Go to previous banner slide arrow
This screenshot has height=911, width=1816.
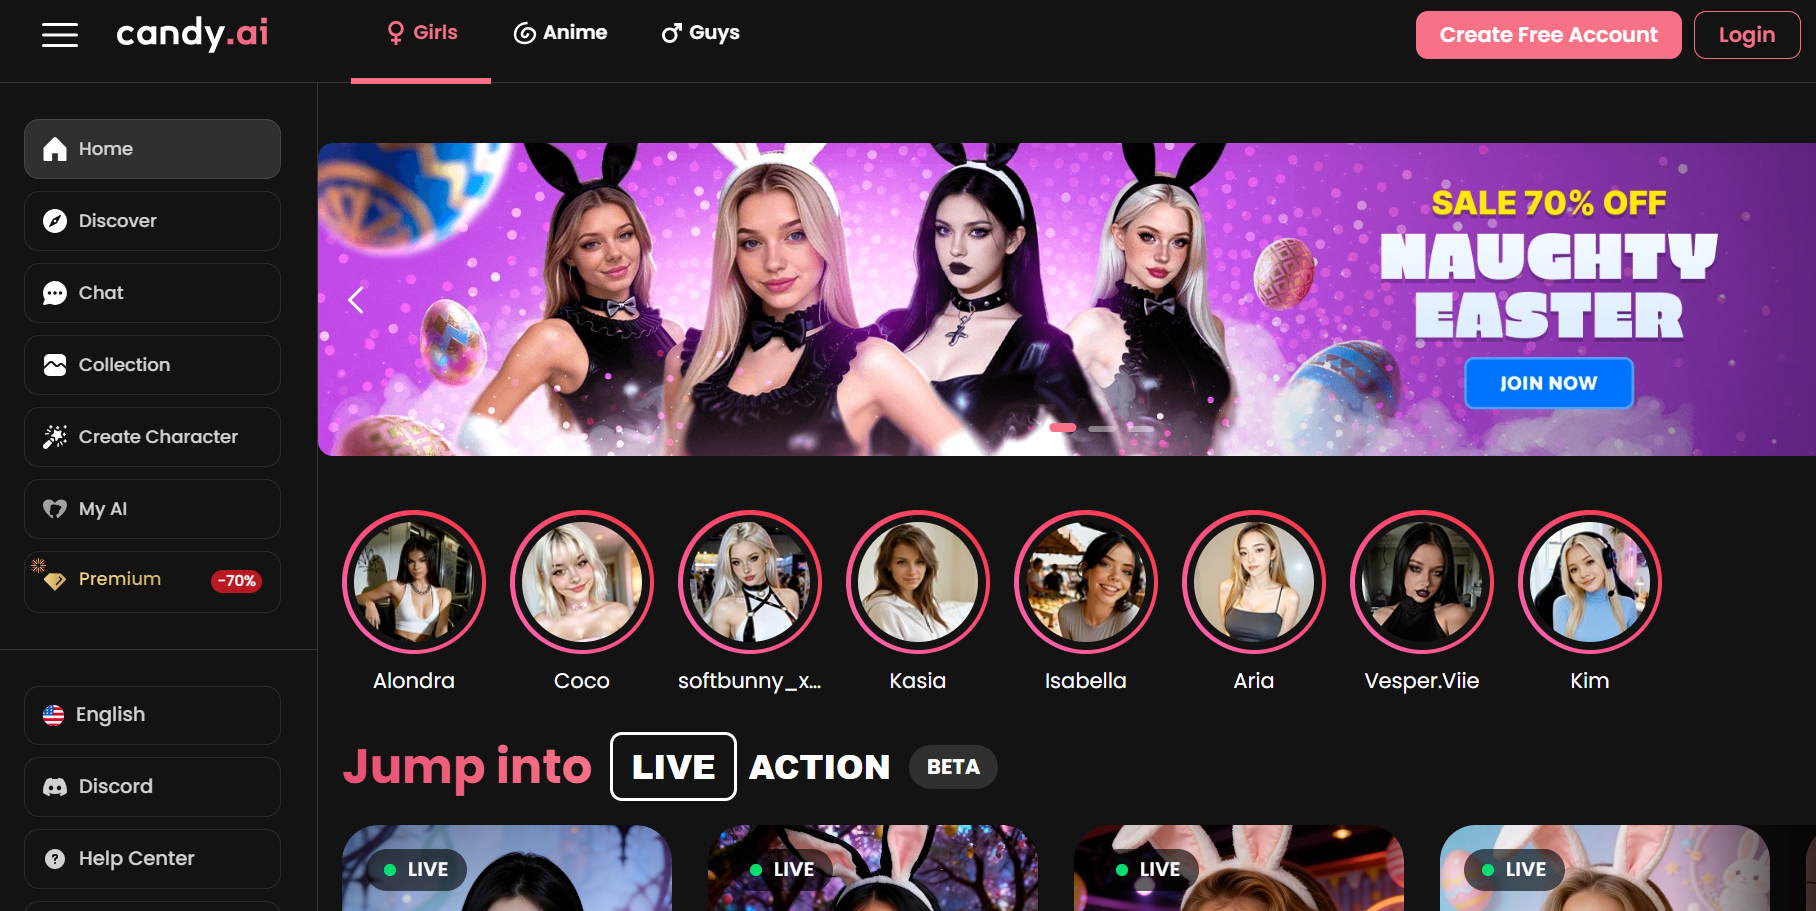pos(356,299)
